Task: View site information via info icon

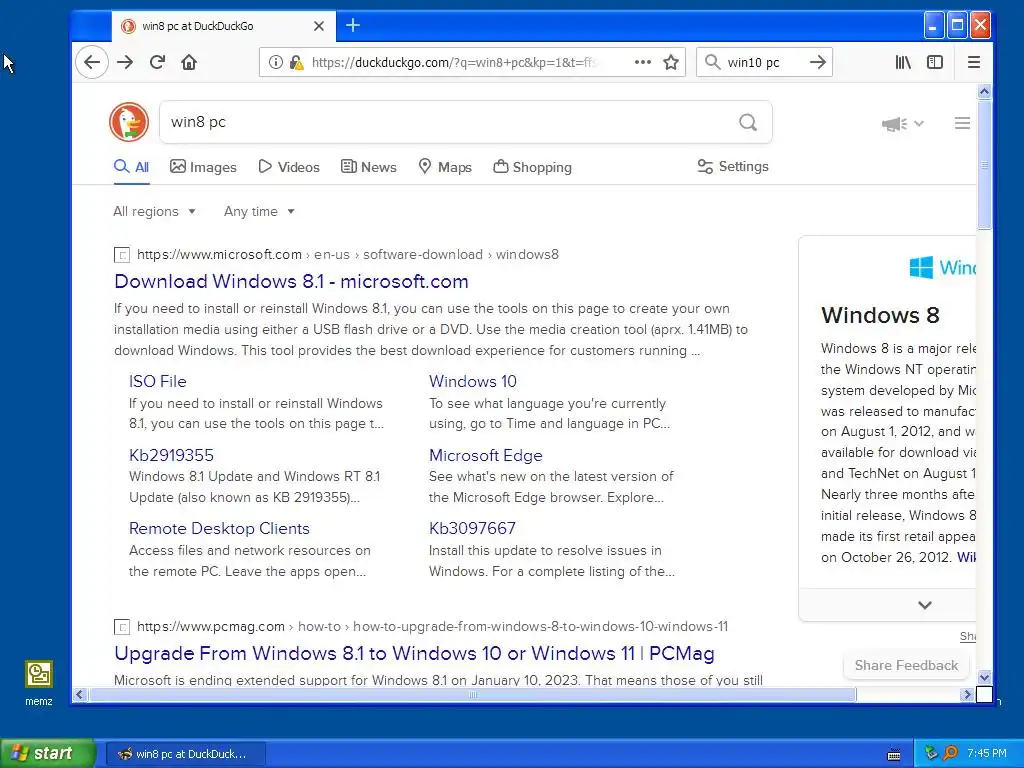Action: 276,63
